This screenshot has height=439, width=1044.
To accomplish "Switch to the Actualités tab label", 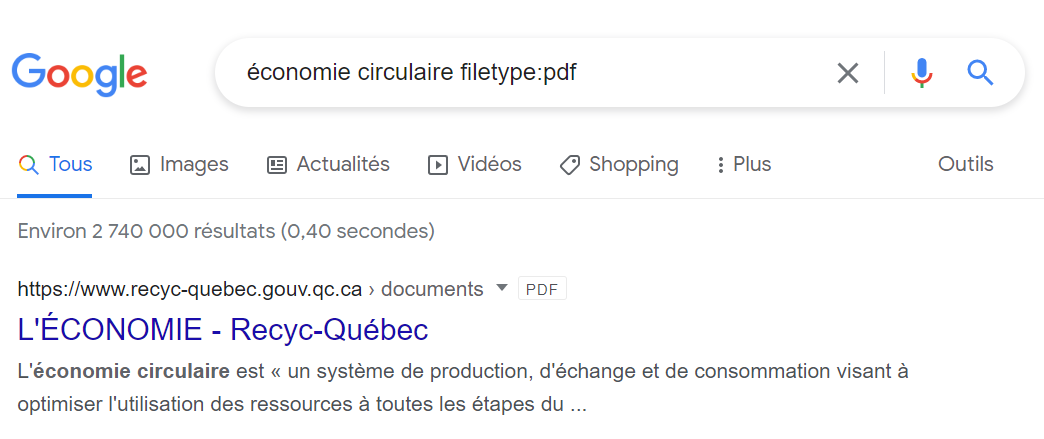I will (343, 164).
